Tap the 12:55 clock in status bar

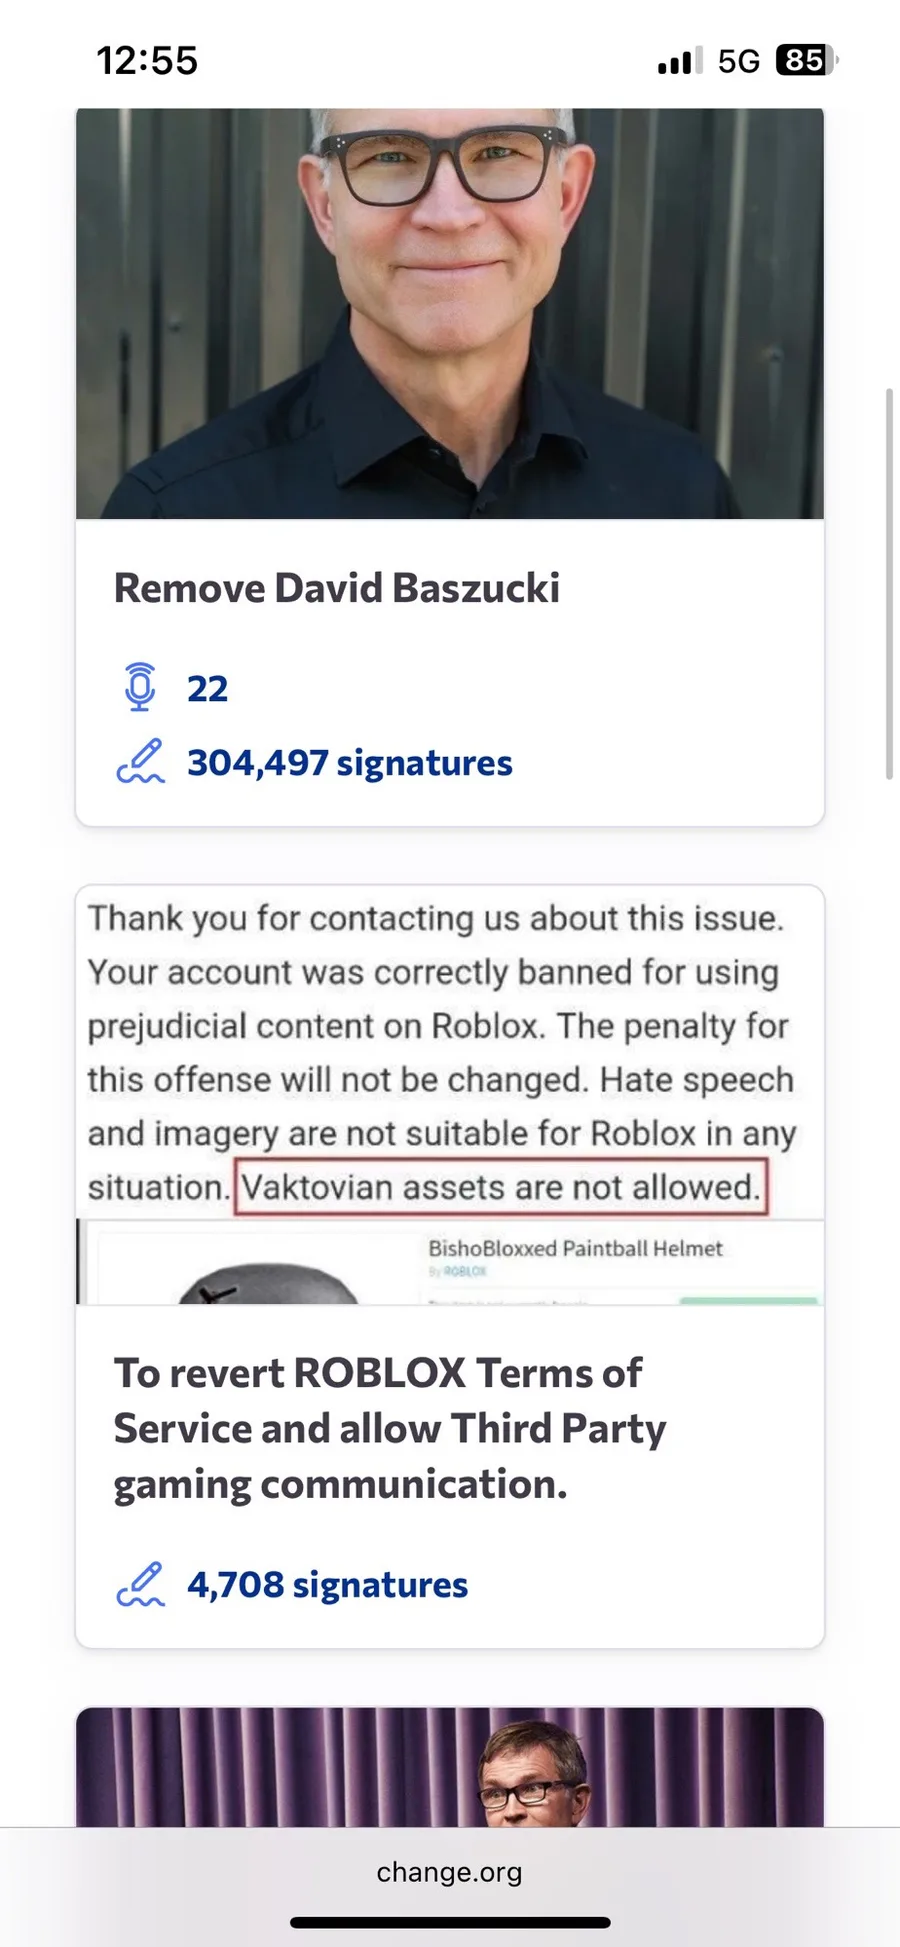tap(147, 61)
